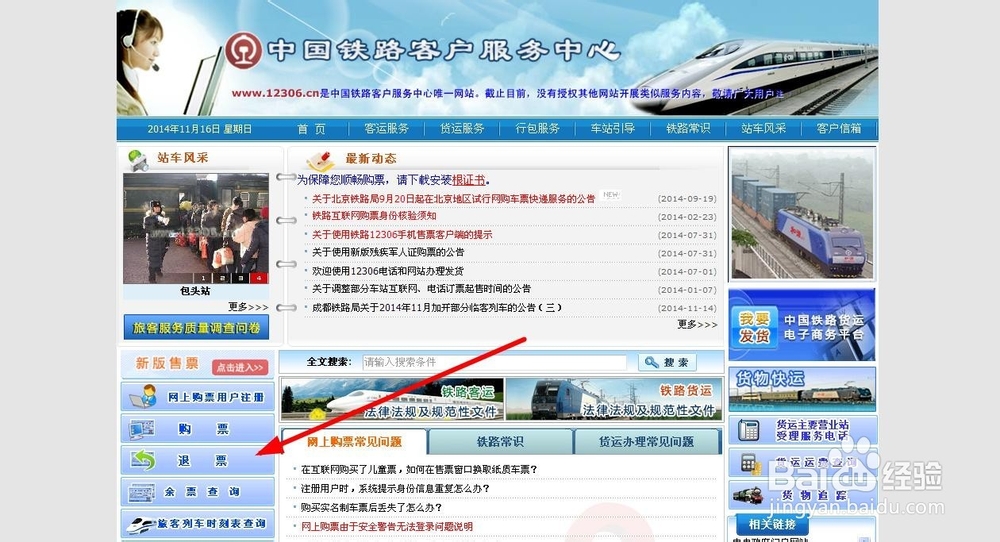
Task: Switch to the 铁路常识 tab below banners
Action: point(501,441)
